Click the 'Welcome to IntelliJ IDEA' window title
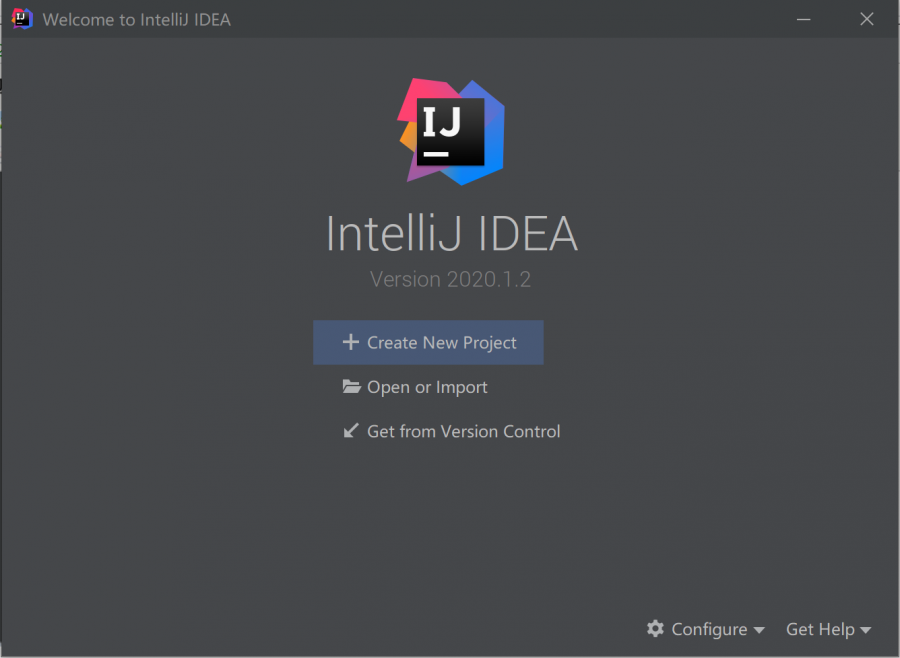900x658 pixels. [x=137, y=19]
